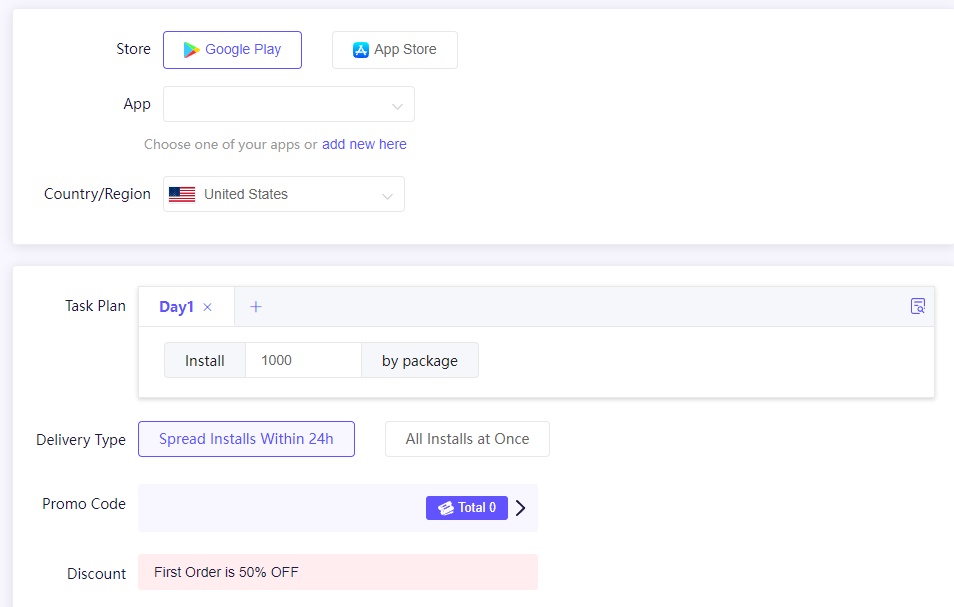
Task: Open the by package selector
Action: [x=420, y=361]
